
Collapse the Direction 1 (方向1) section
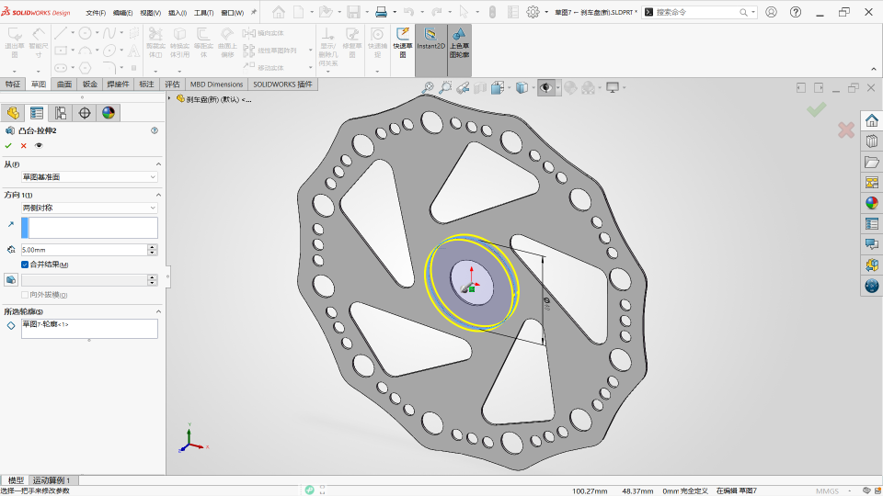(x=158, y=195)
